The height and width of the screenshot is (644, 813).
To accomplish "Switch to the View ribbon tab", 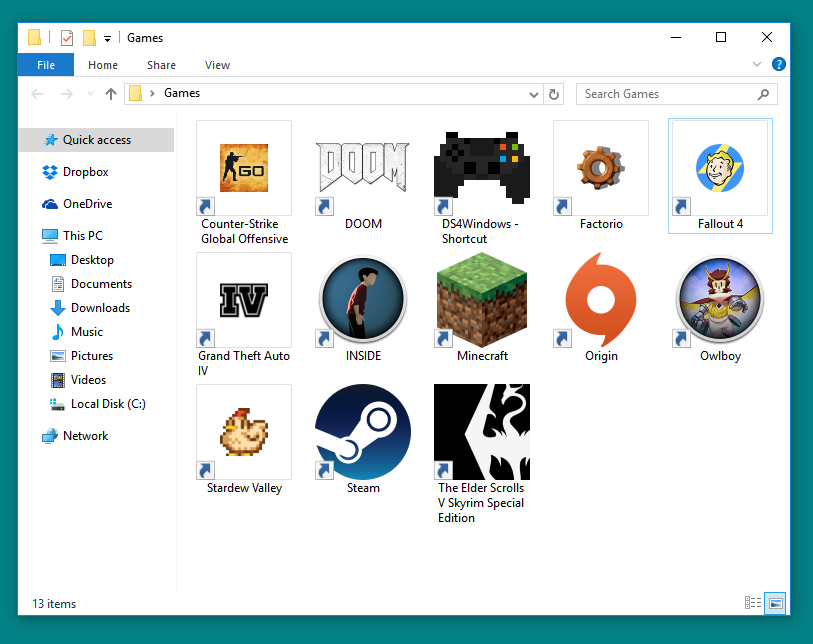I will [217, 64].
